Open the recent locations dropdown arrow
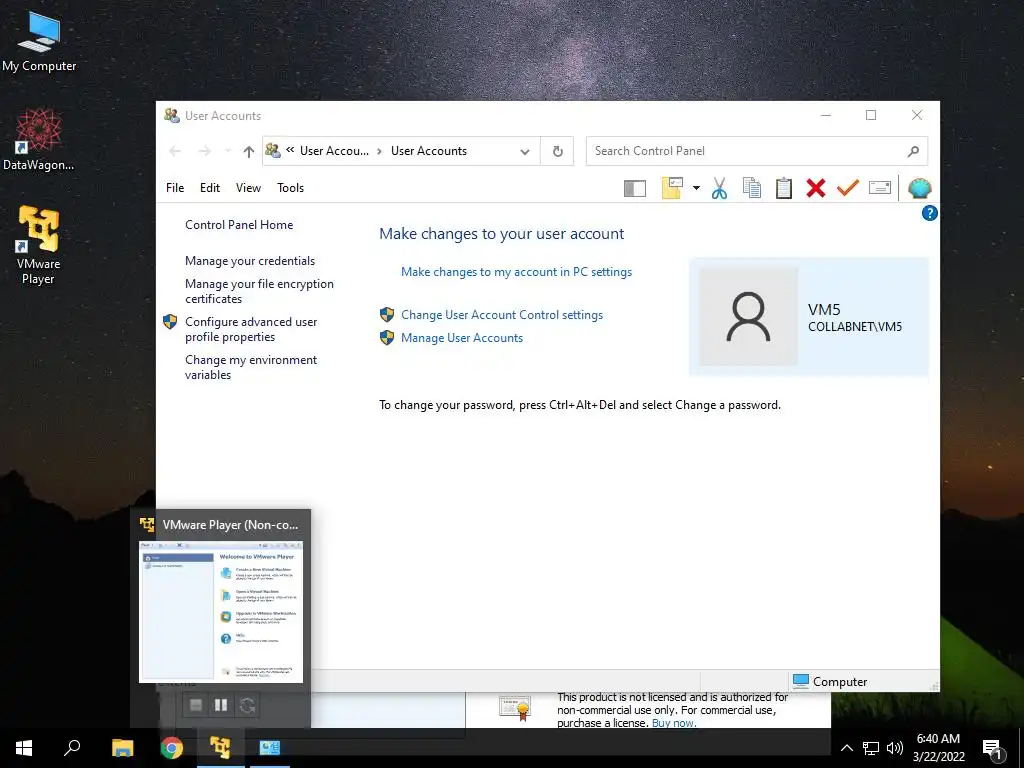Viewport: 1024px width, 768px height. click(x=227, y=152)
